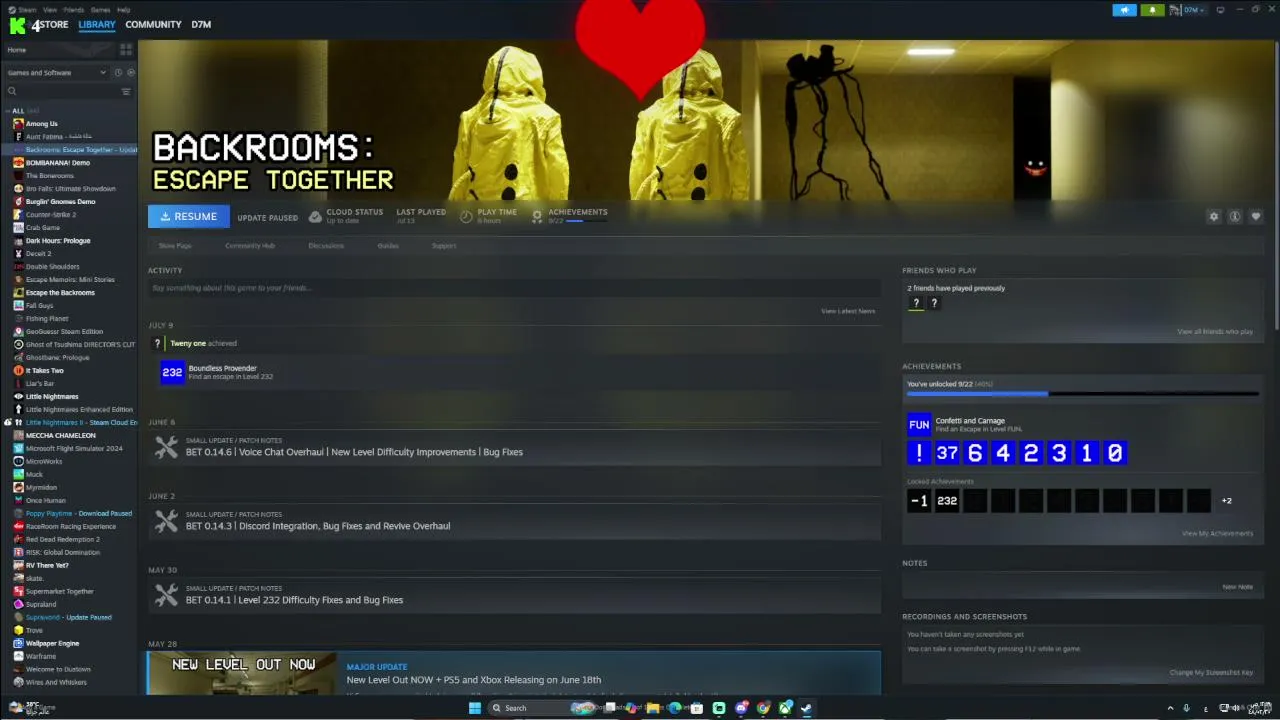Open Games and Software filter dropdown
The image size is (1280, 720).
(57, 72)
